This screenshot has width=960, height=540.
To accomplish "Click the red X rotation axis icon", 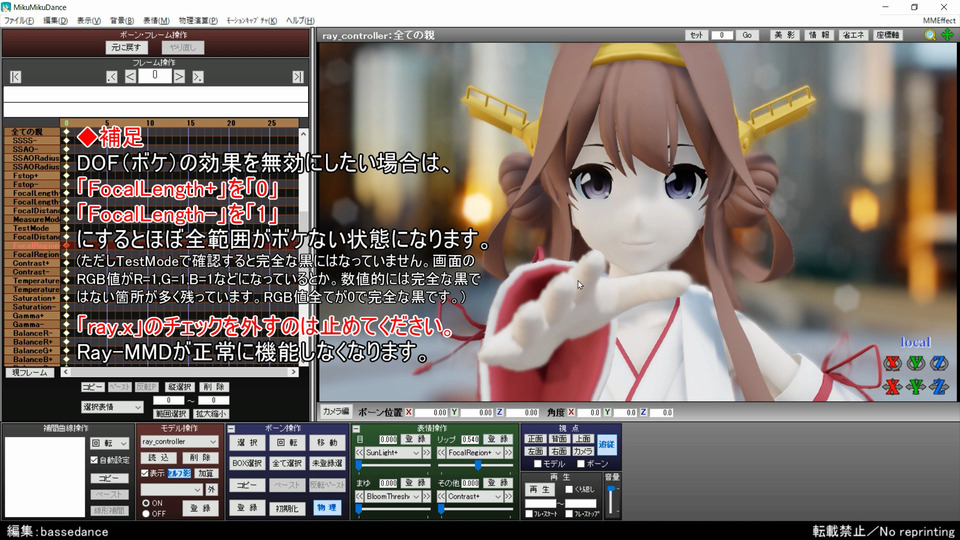I will click(x=893, y=363).
